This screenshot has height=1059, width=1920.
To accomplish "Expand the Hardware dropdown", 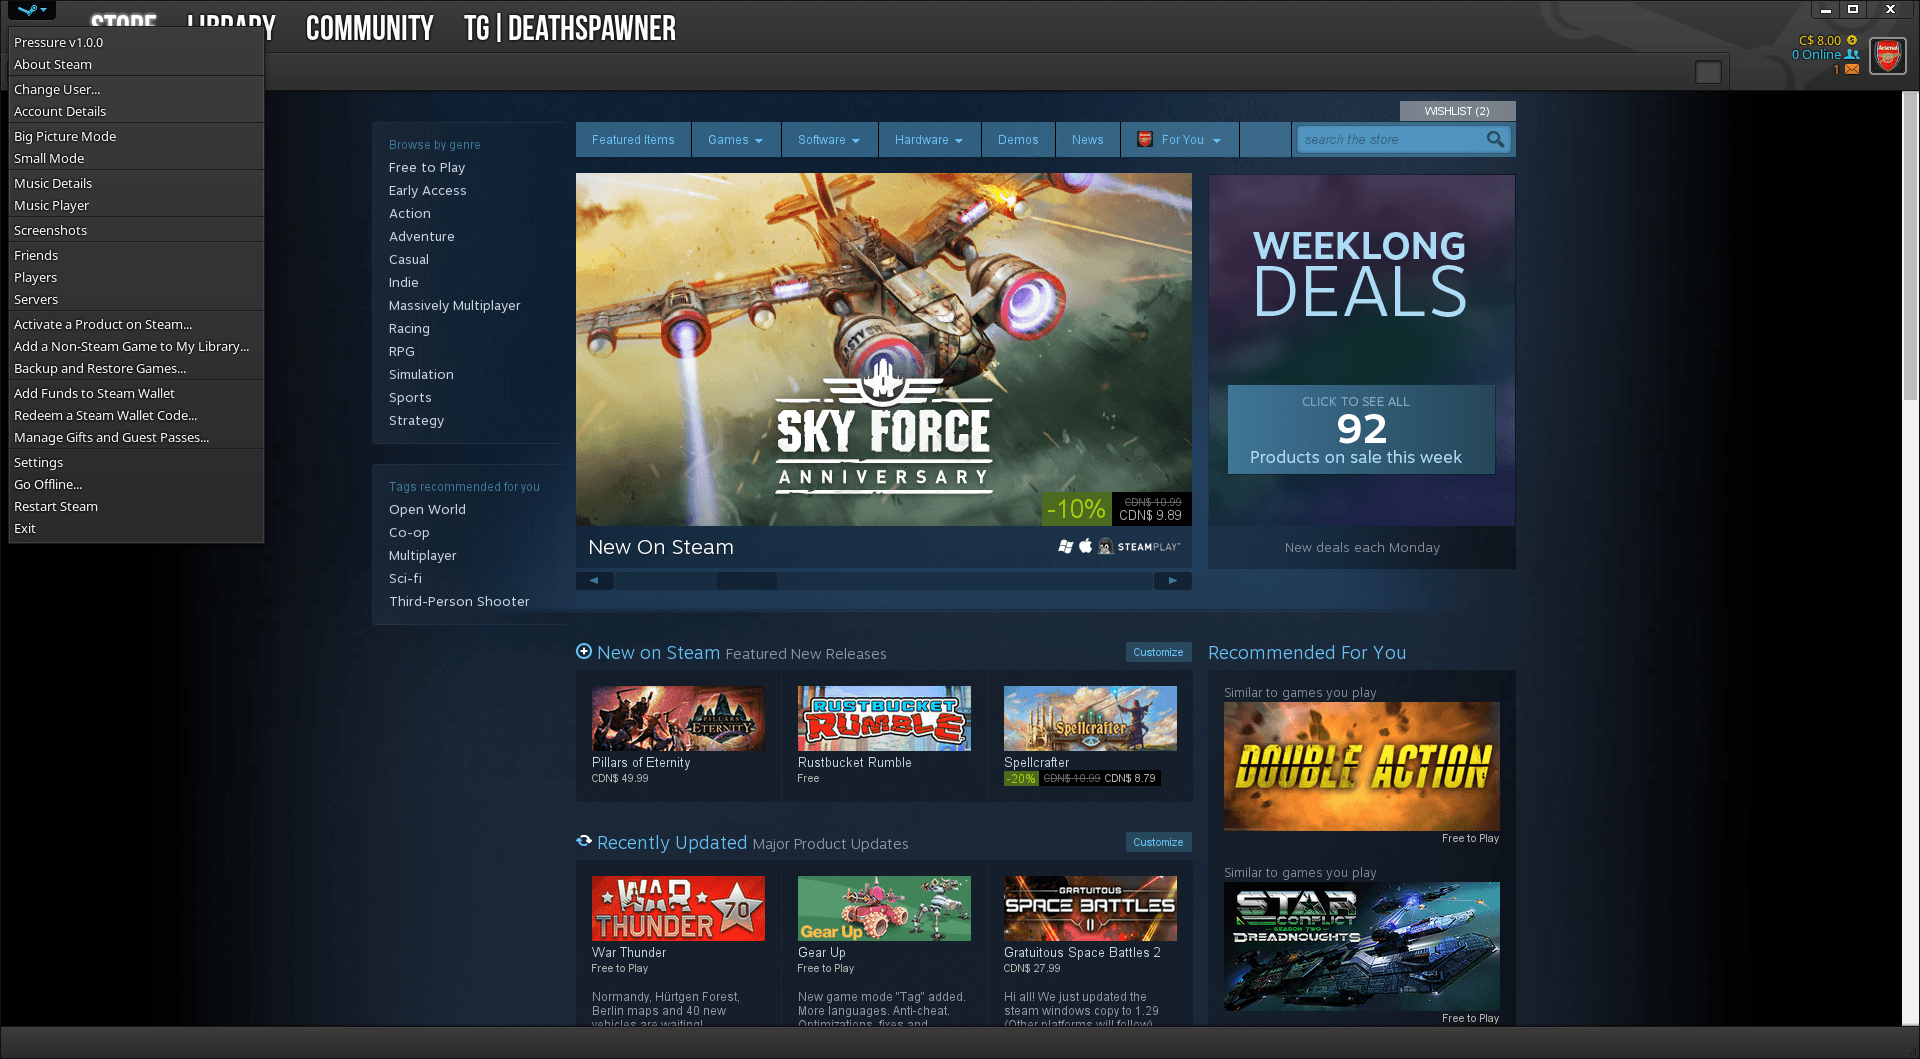I will tap(929, 140).
